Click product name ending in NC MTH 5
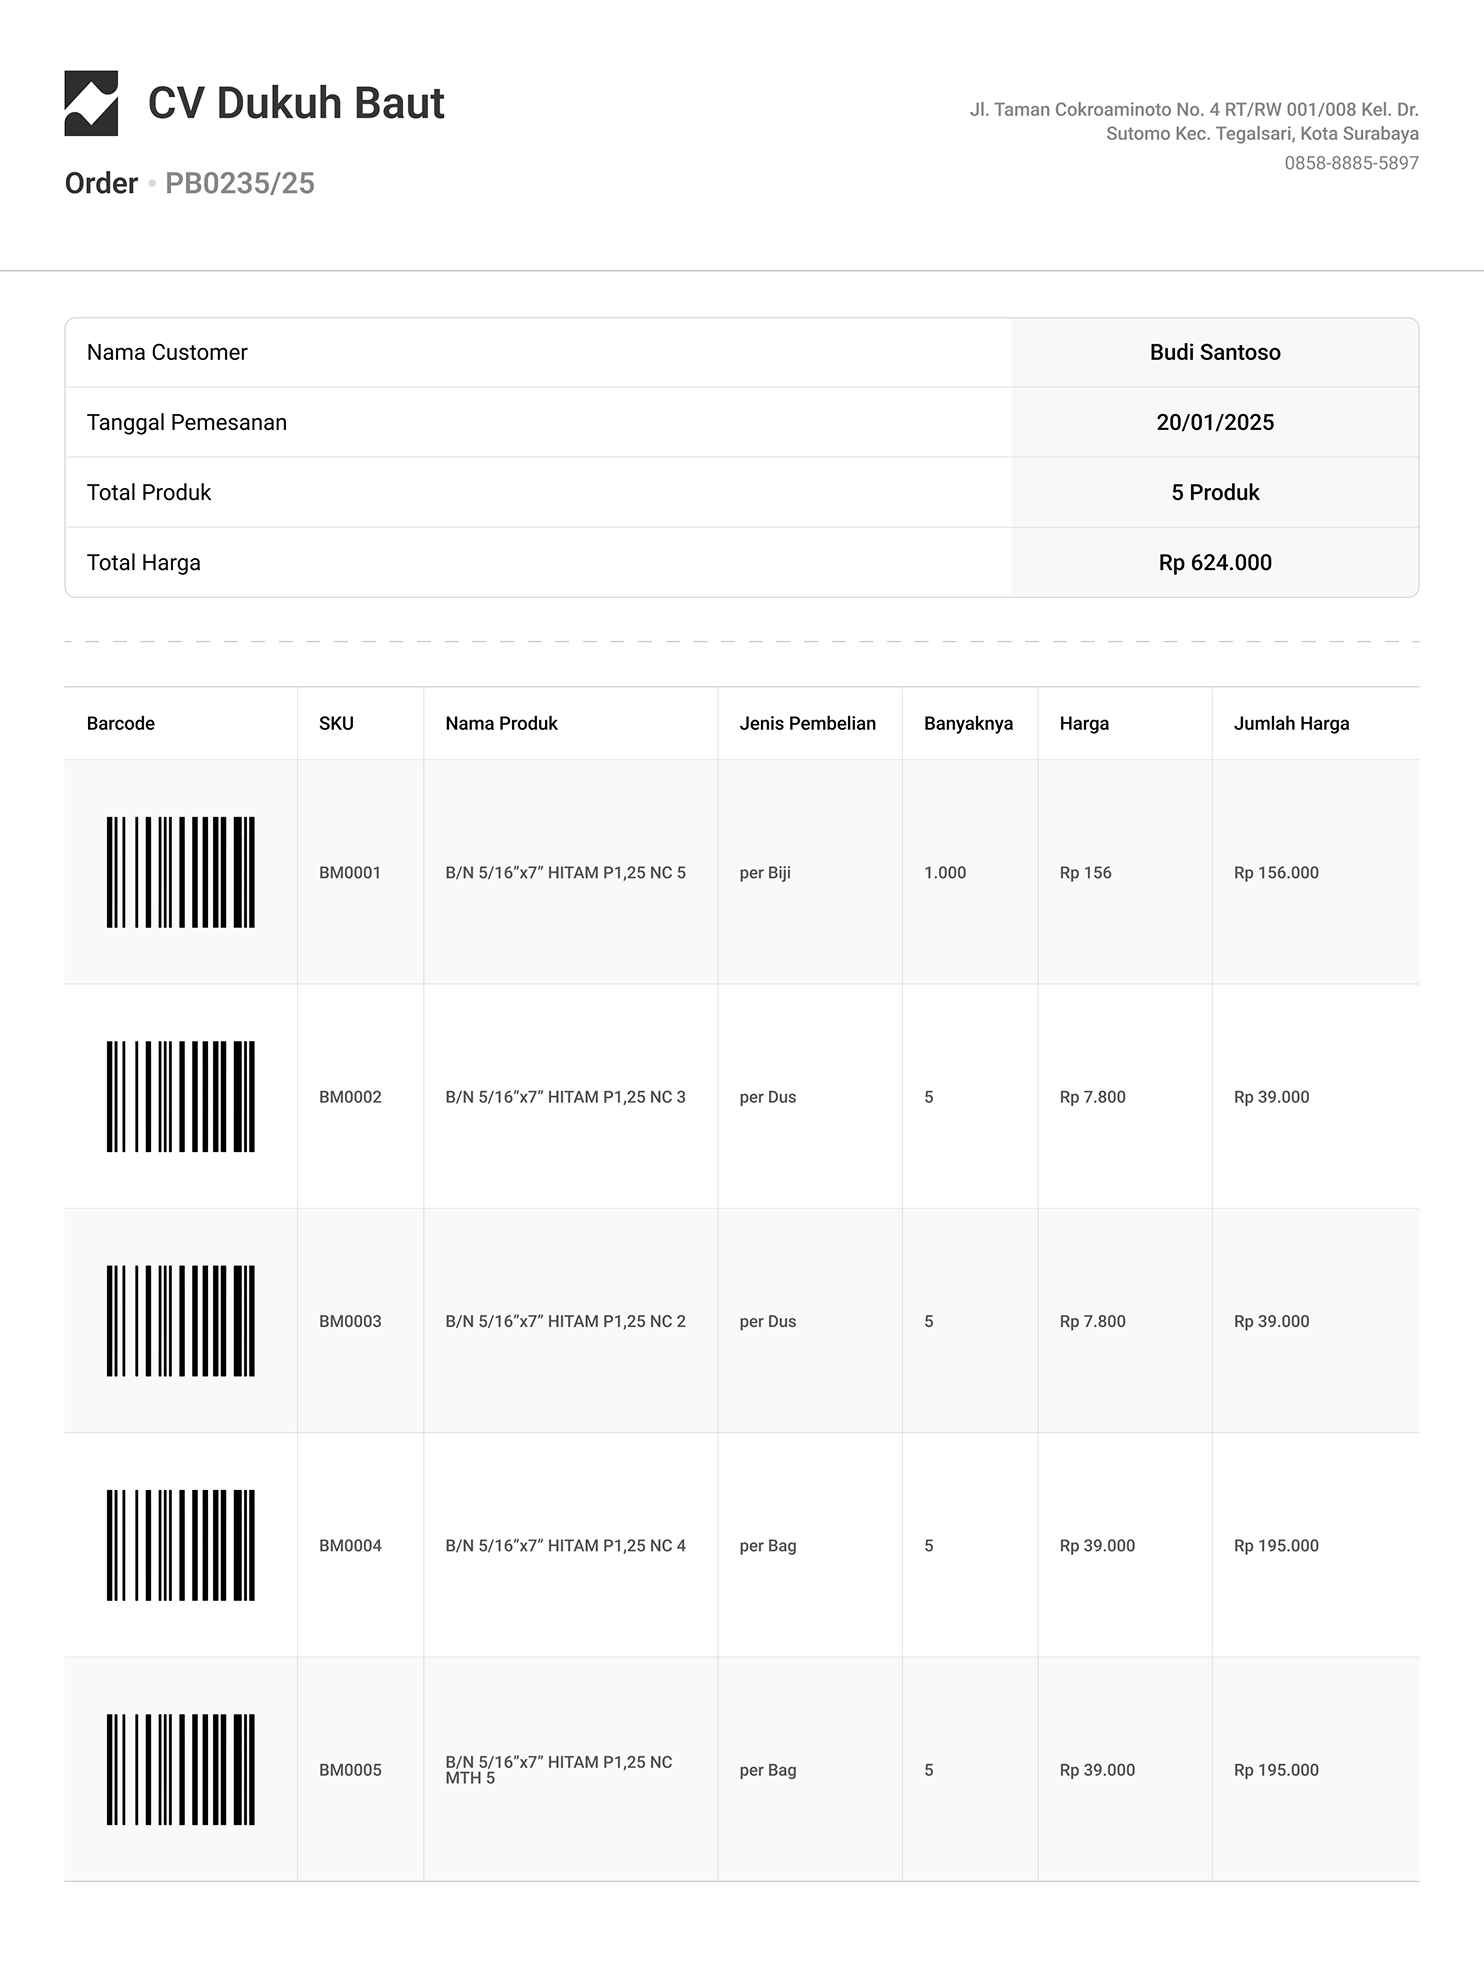Screen dimensions: 1484x1973 point(559,1769)
